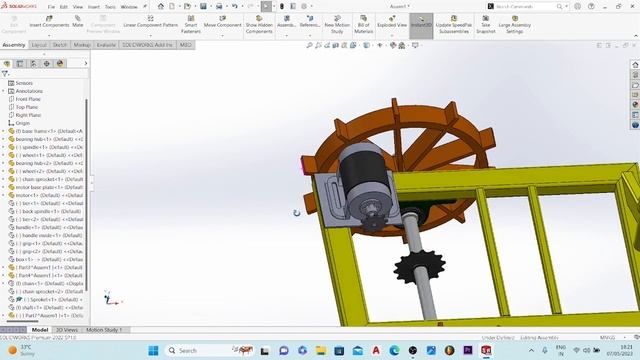The image size is (640, 360).
Task: Click Smart Fasteners
Action: tap(191, 24)
